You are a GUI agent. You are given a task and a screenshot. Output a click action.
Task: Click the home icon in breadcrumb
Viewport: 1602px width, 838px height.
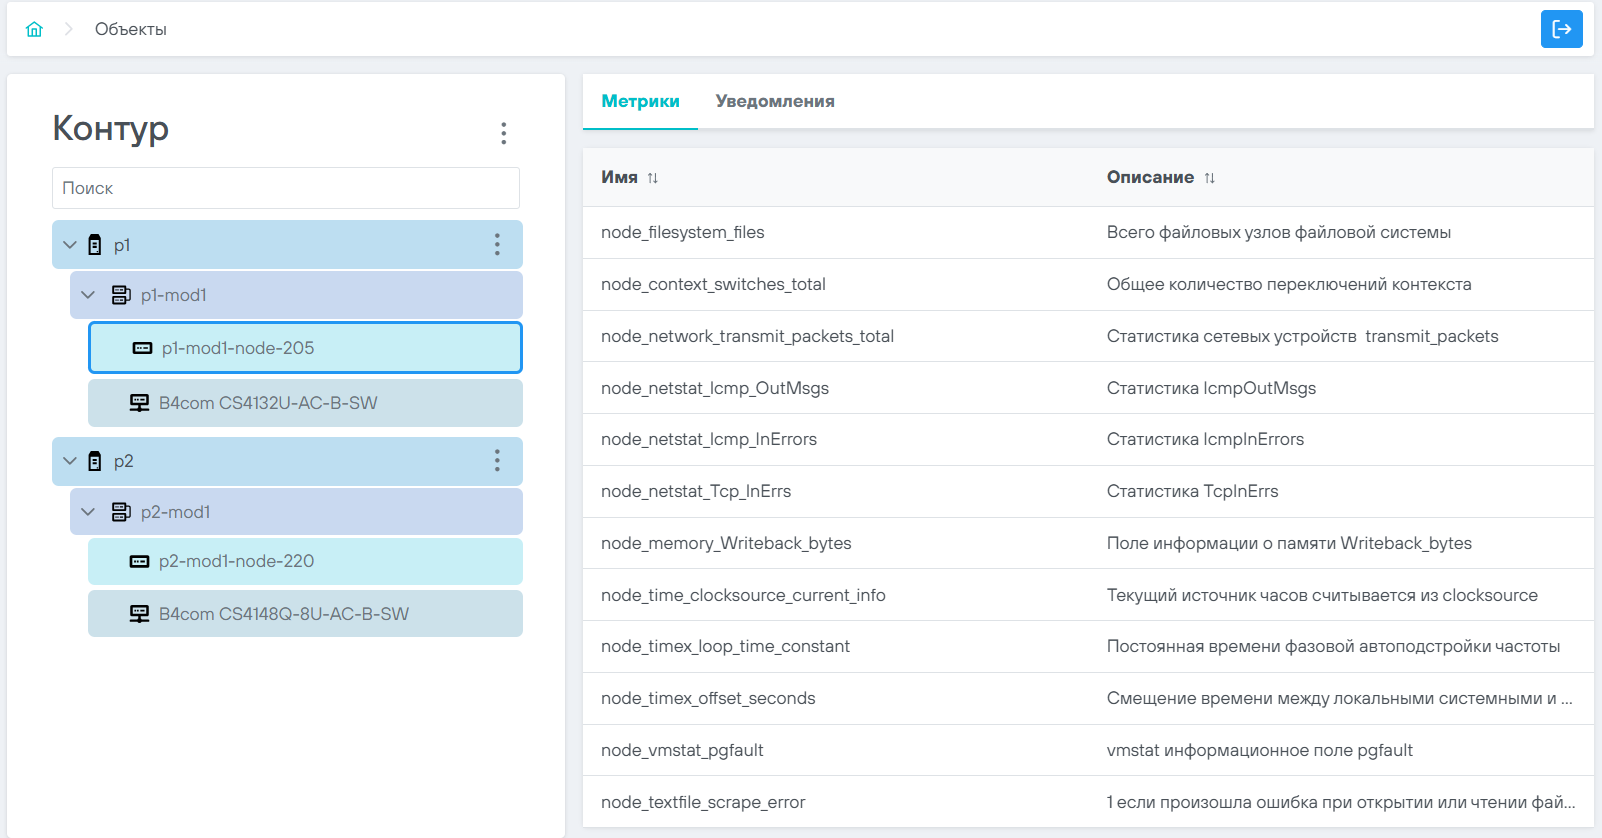pyautogui.click(x=34, y=29)
